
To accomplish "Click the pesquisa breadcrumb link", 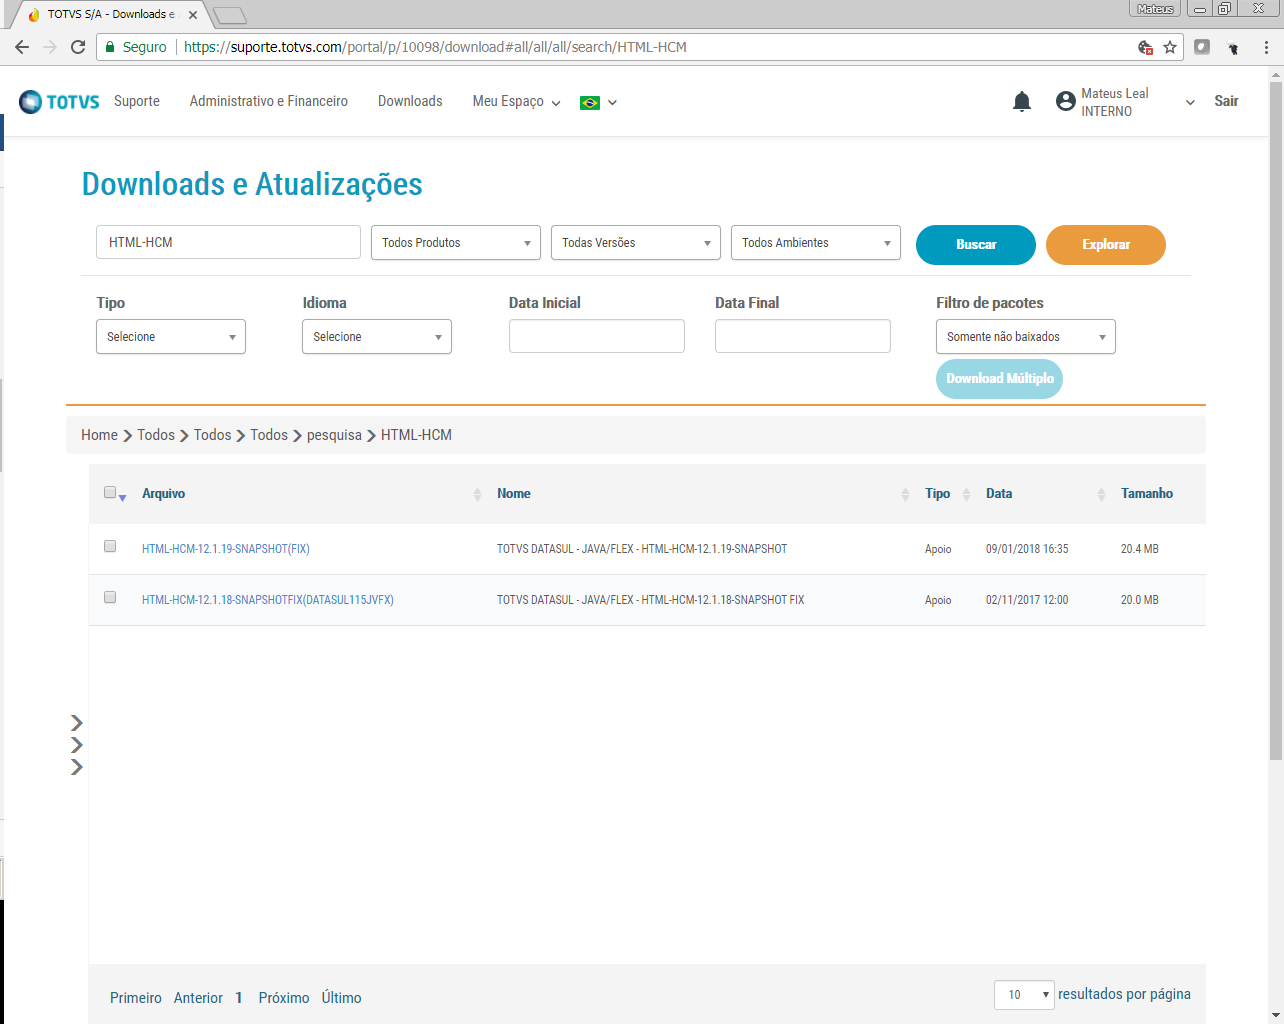I will (x=334, y=435).
